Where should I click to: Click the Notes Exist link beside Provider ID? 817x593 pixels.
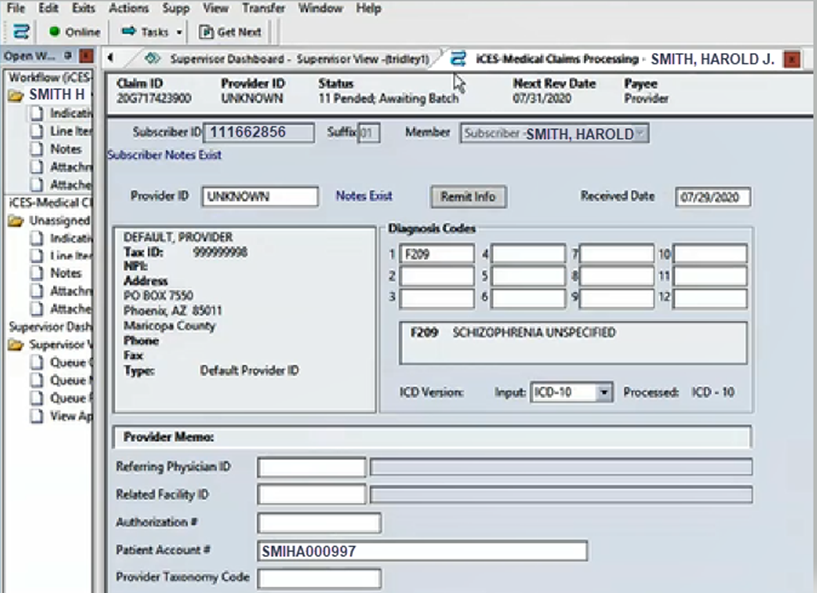pyautogui.click(x=364, y=197)
